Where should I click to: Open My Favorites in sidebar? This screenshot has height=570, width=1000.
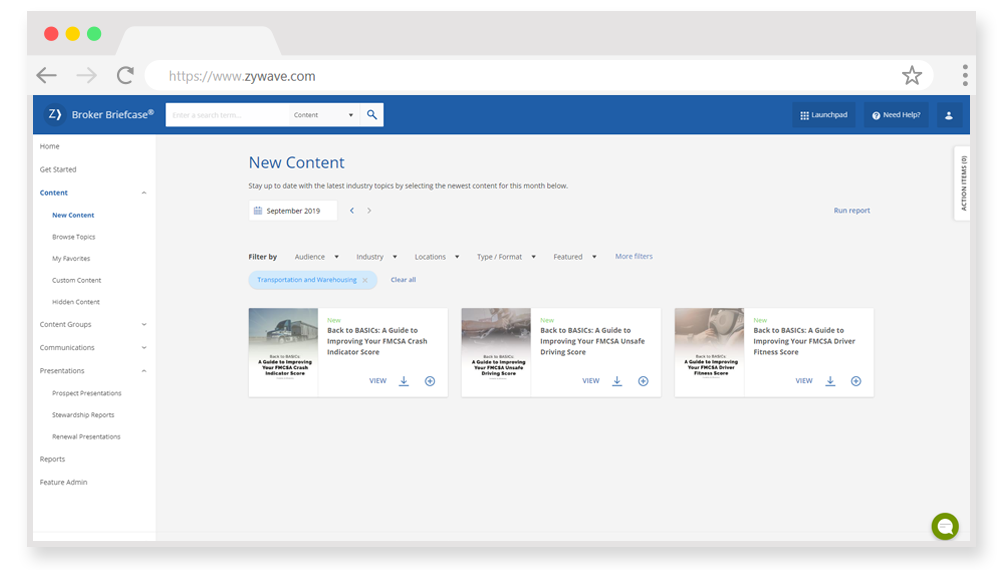pos(71,259)
